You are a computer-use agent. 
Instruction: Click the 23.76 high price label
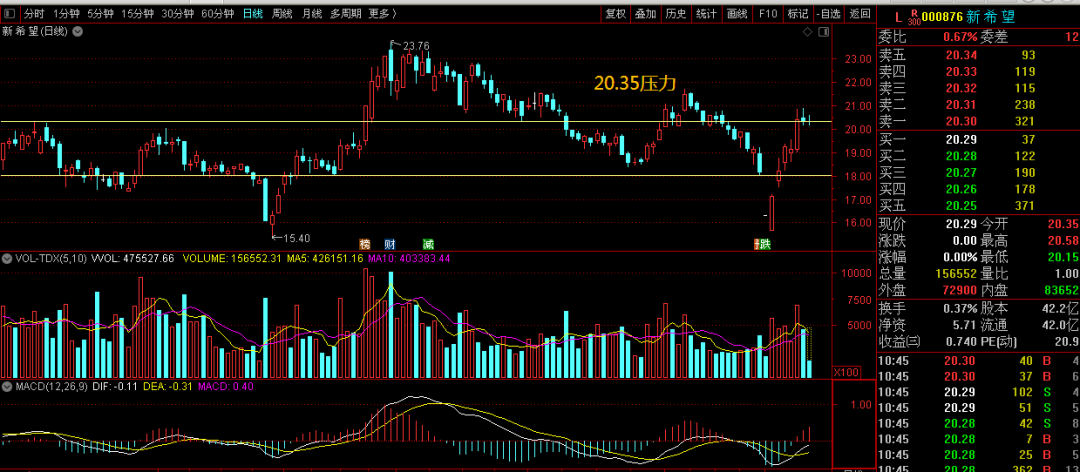click(x=416, y=46)
